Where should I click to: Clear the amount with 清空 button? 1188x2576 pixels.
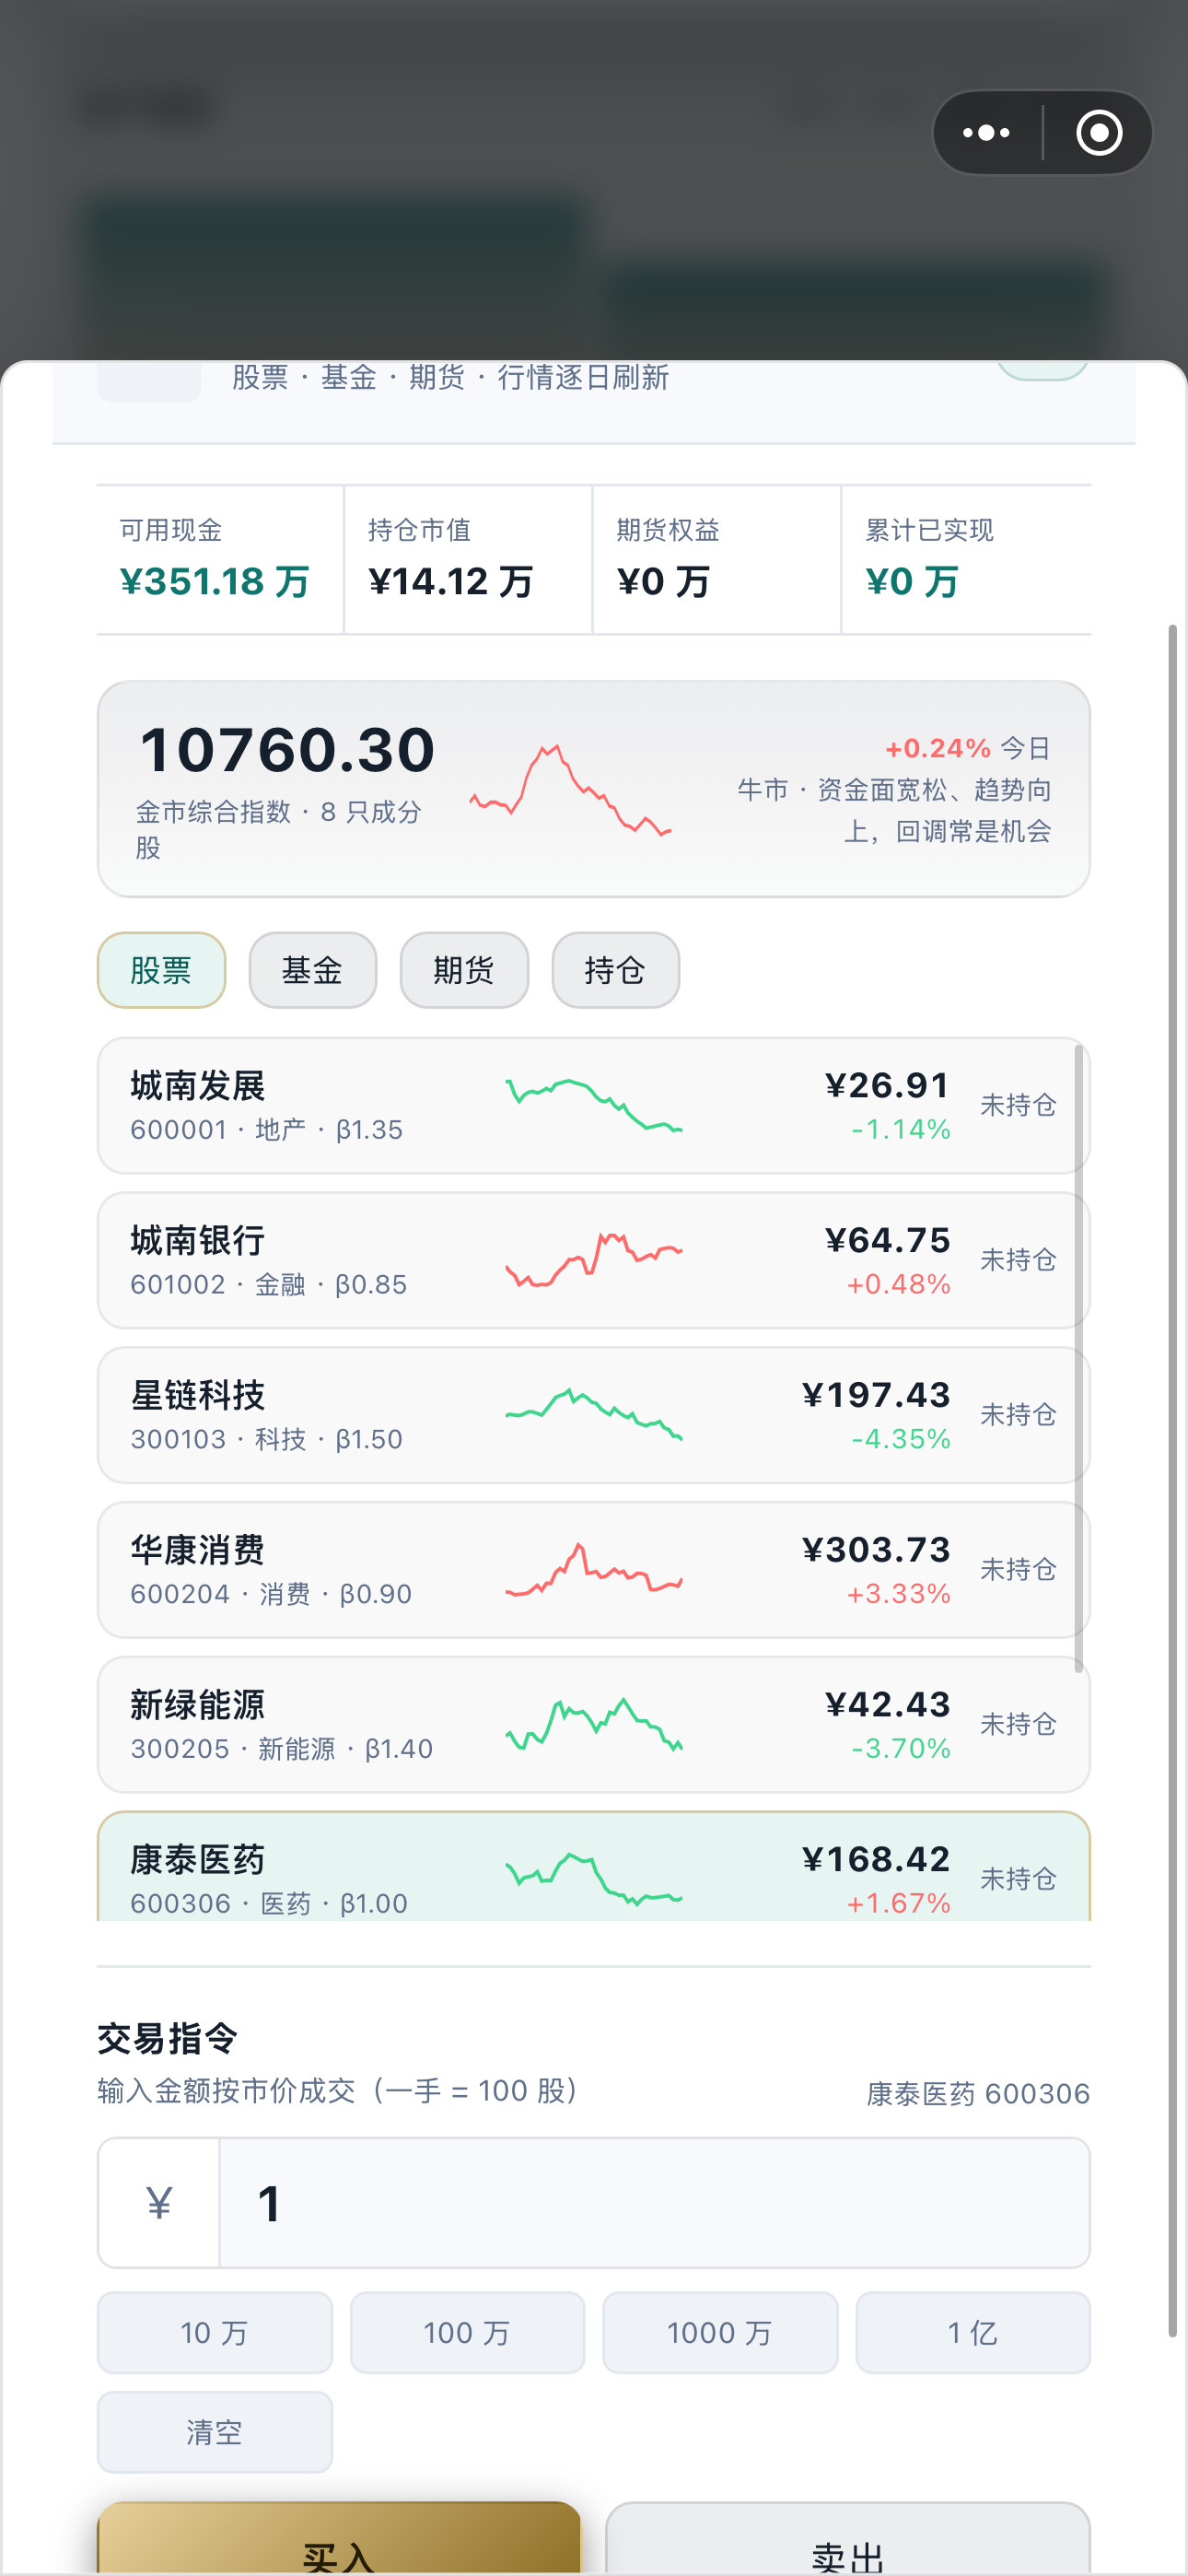tap(215, 2432)
